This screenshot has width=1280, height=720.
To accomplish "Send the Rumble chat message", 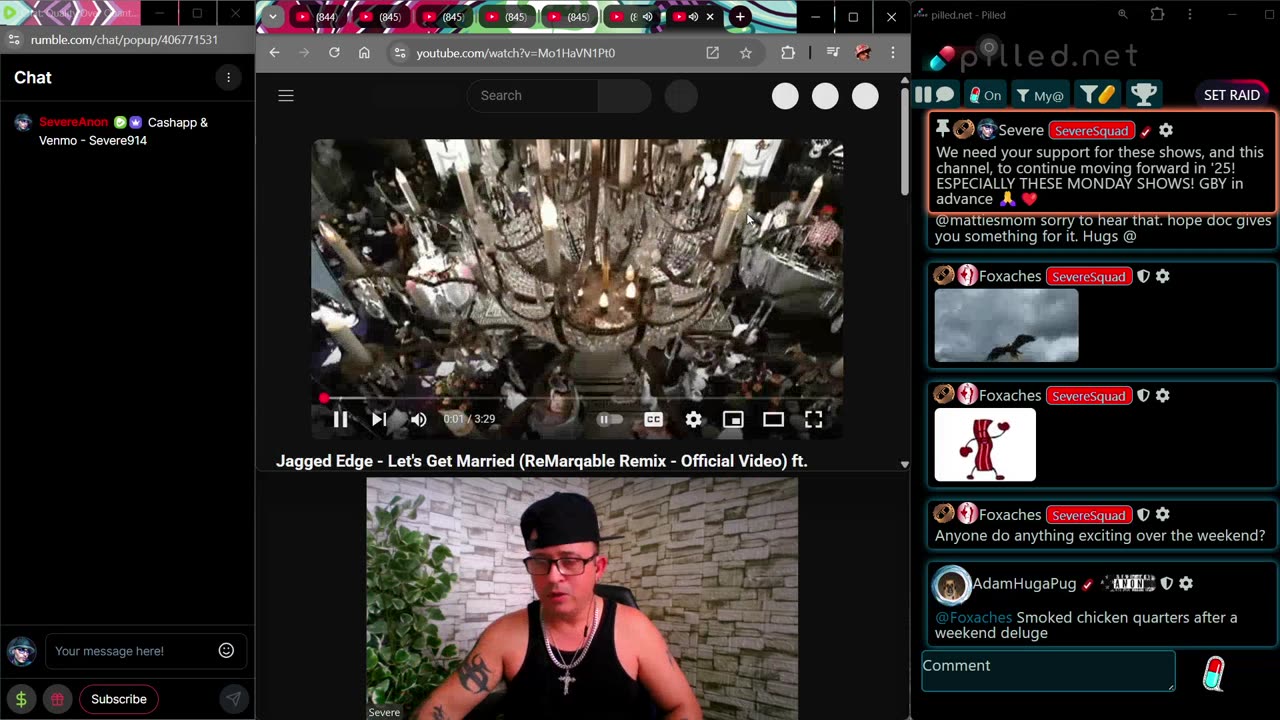I will [x=233, y=699].
